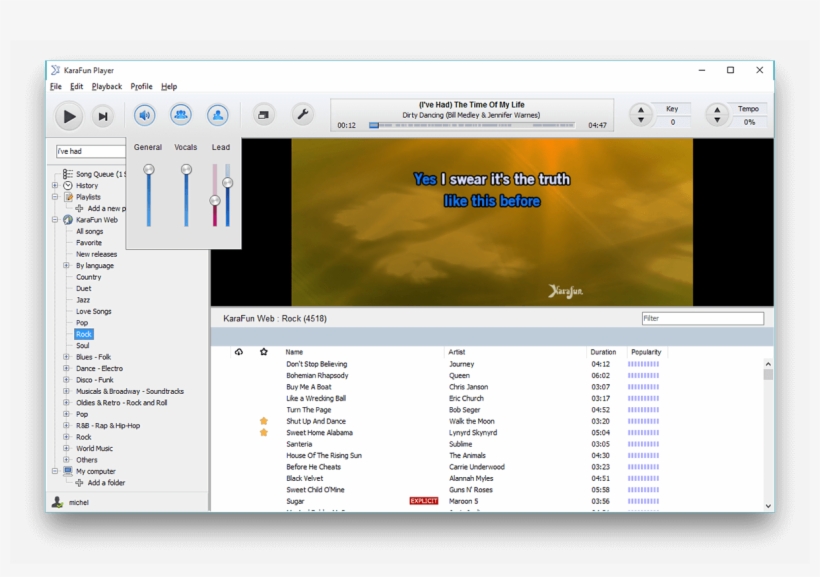Sort by the favorite star column icon
Image resolution: width=820 pixels, height=577 pixels.
coord(264,352)
